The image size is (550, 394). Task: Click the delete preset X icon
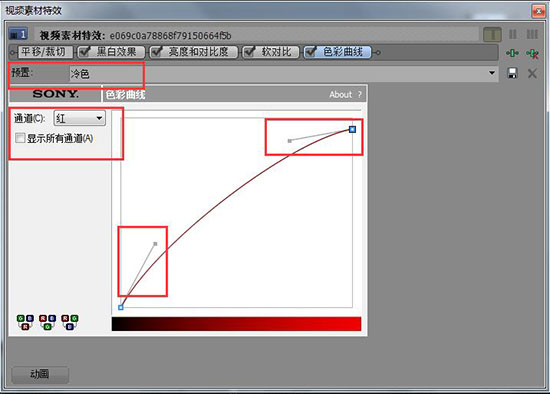pos(532,73)
